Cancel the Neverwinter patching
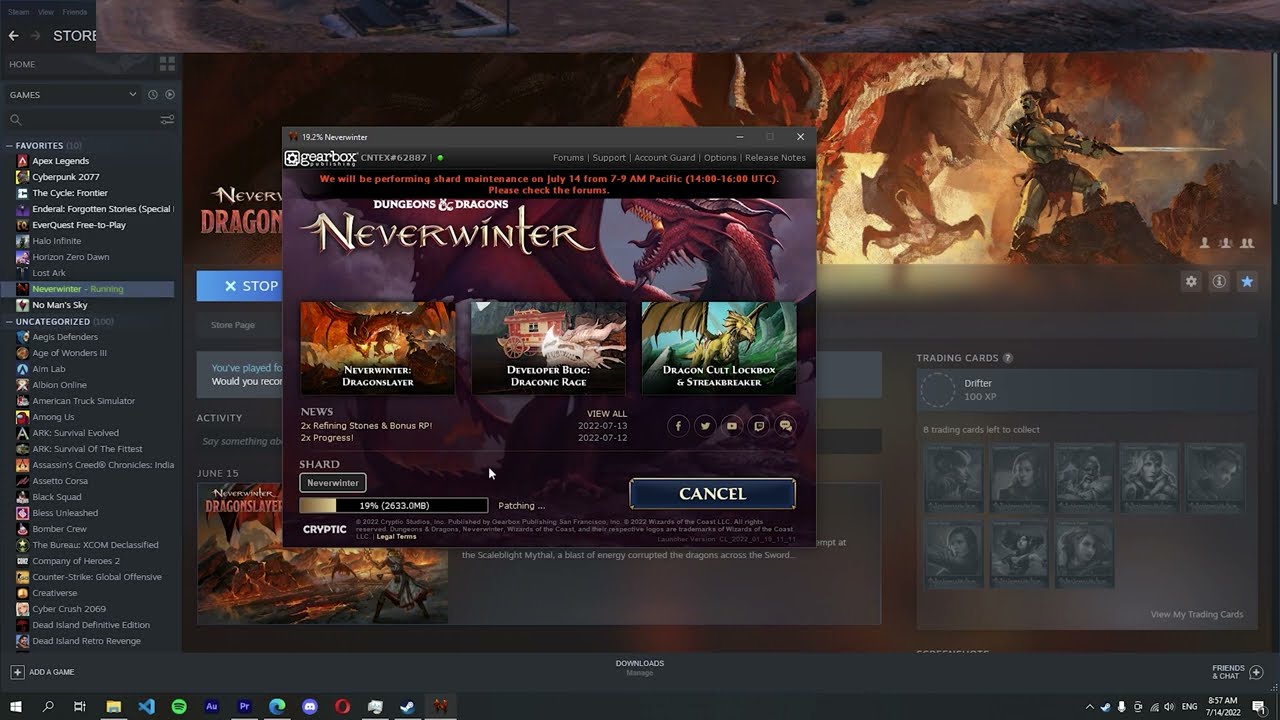This screenshot has width=1280, height=720. tap(712, 494)
